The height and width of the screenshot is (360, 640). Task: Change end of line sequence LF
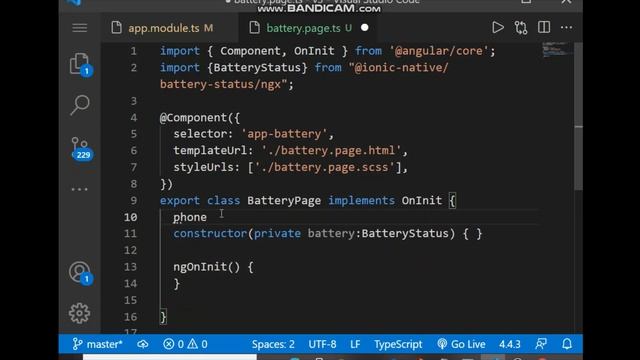[355, 344]
